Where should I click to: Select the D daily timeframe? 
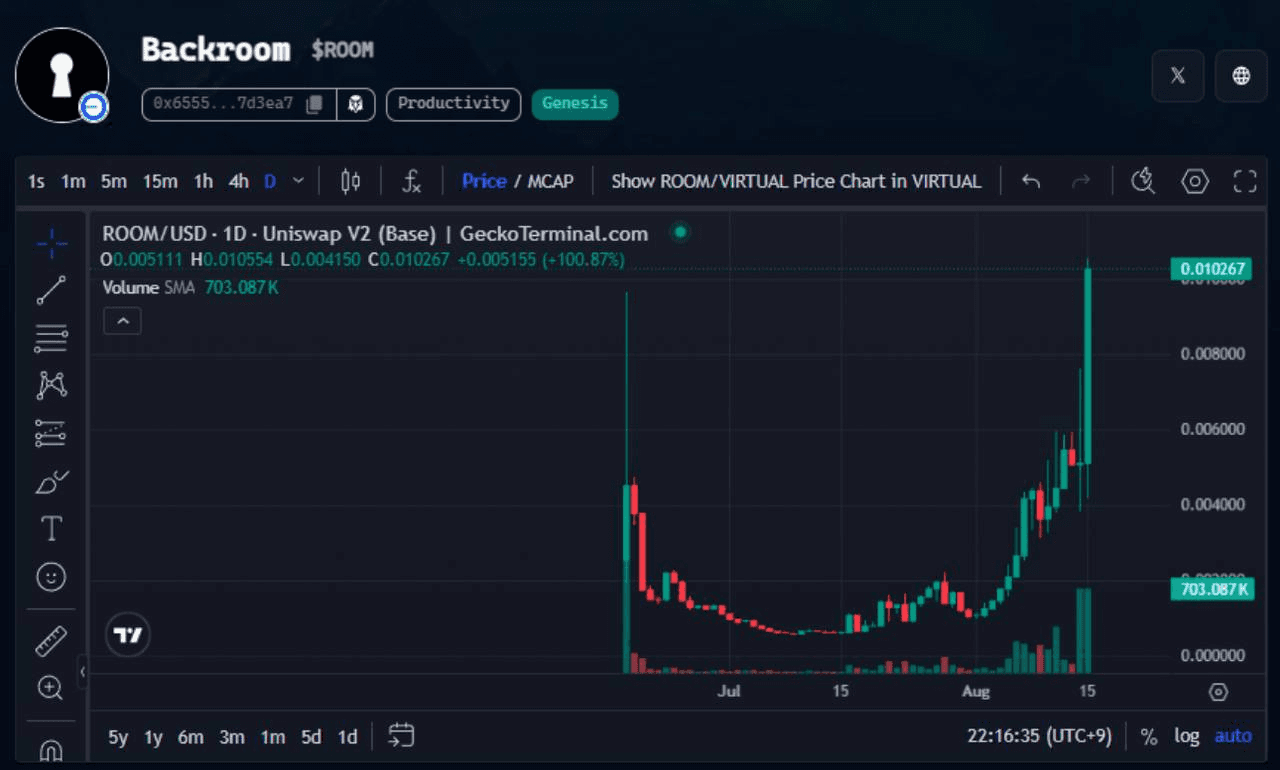[x=270, y=181]
